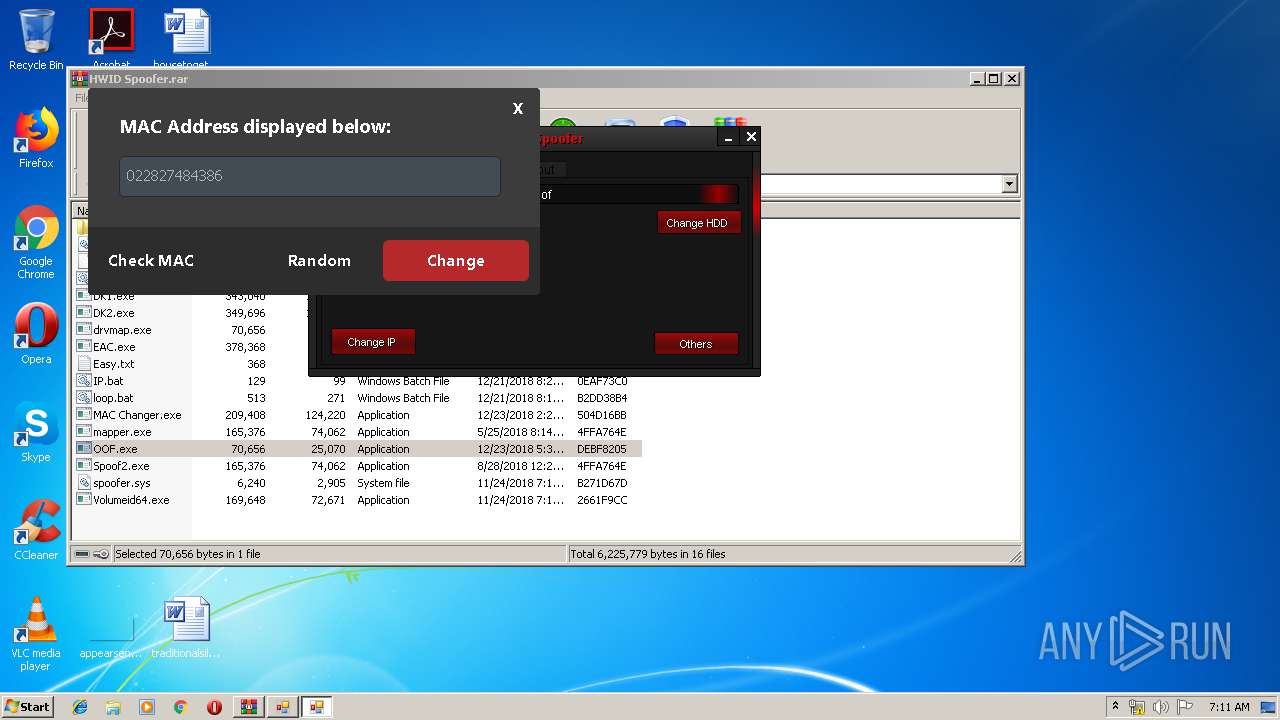
Task: Show hidden system tray icons
Action: [x=1115, y=707]
